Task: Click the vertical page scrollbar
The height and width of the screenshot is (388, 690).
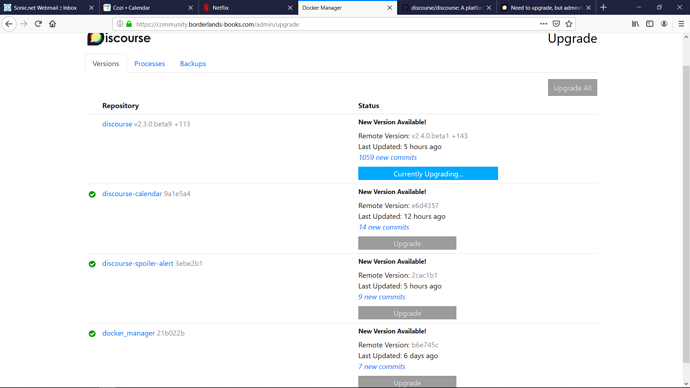Action: tap(686, 213)
